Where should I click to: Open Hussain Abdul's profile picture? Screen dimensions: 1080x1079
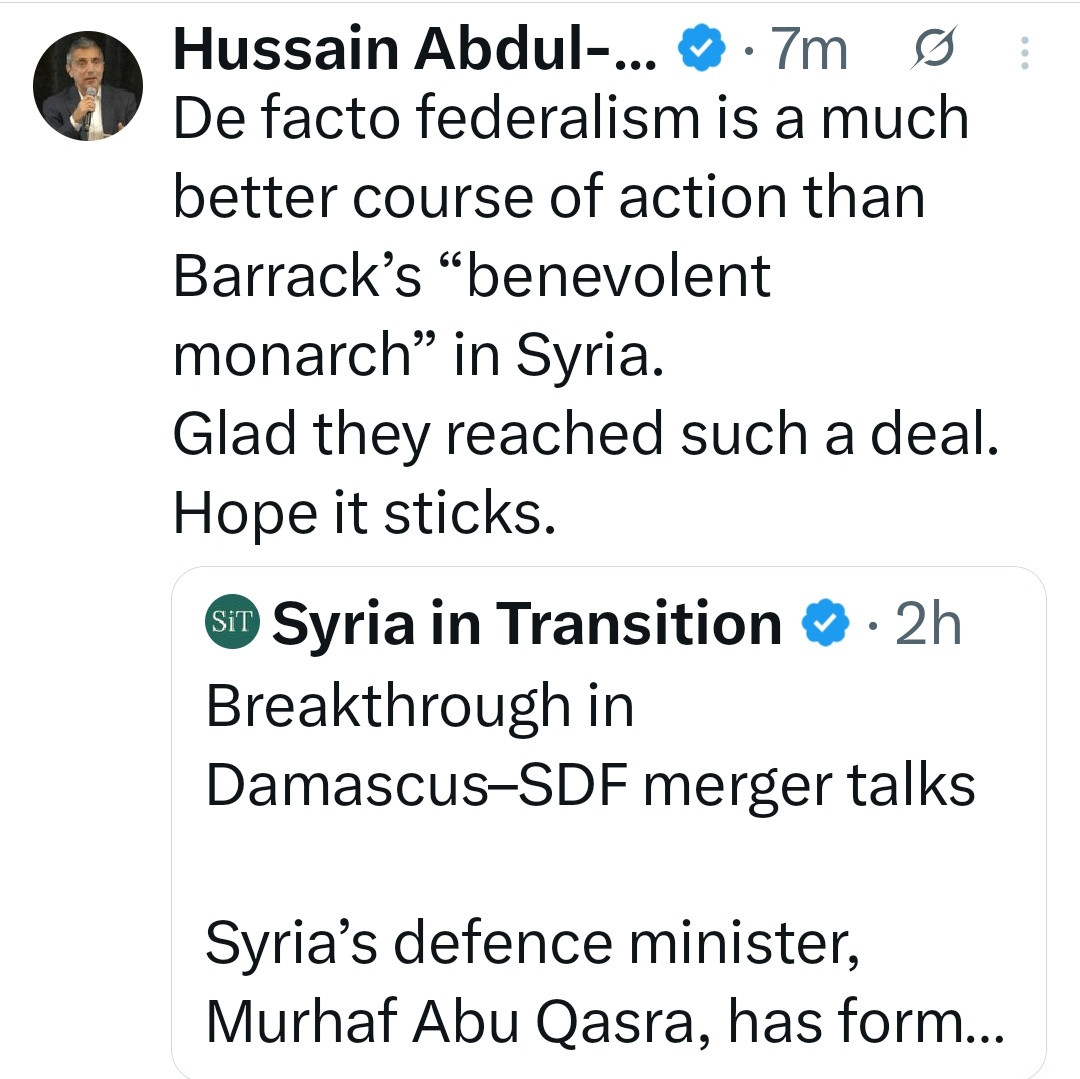[87, 86]
